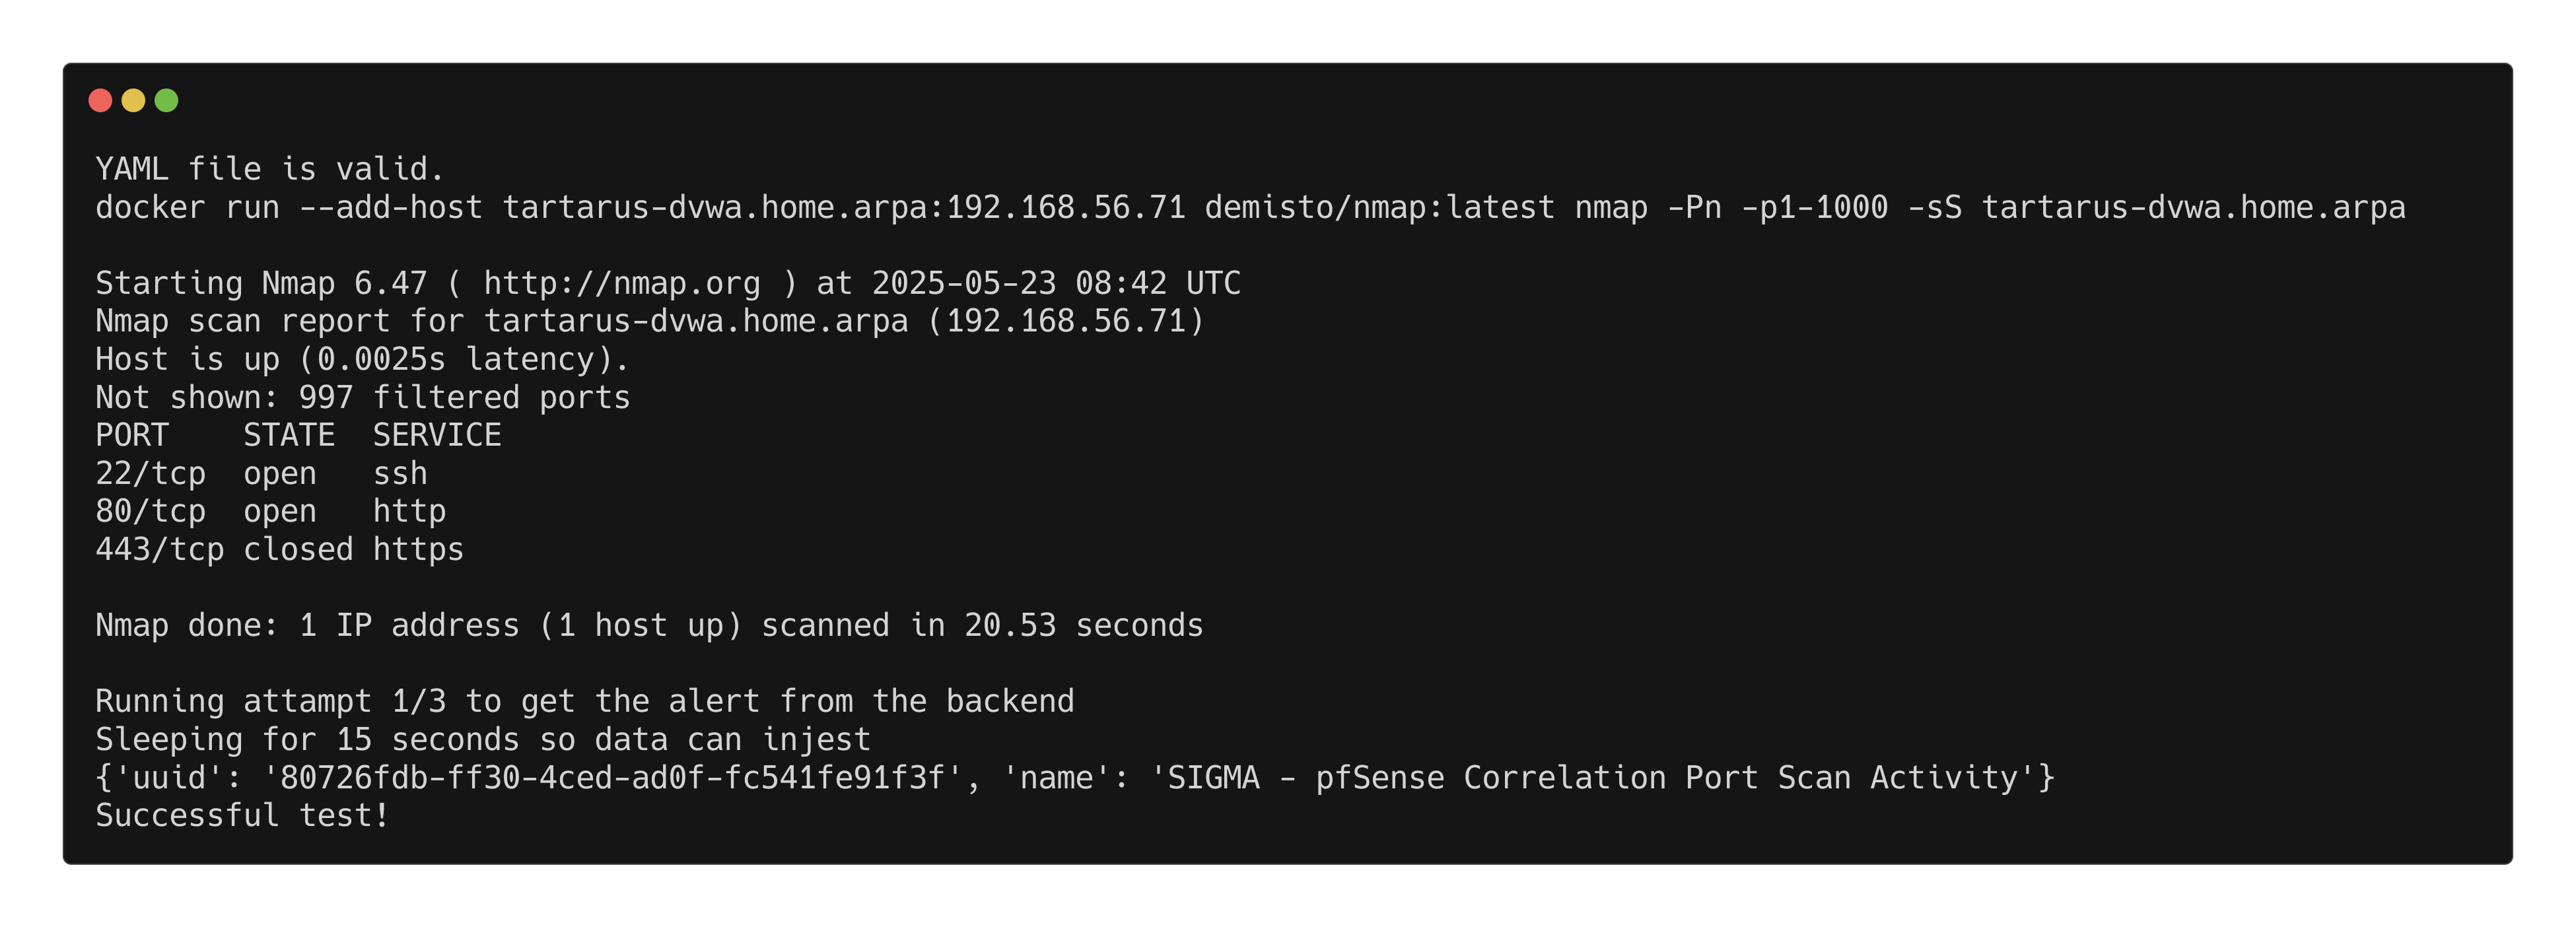
Task: Click the 80/tcp port entry
Action: pos(150,511)
